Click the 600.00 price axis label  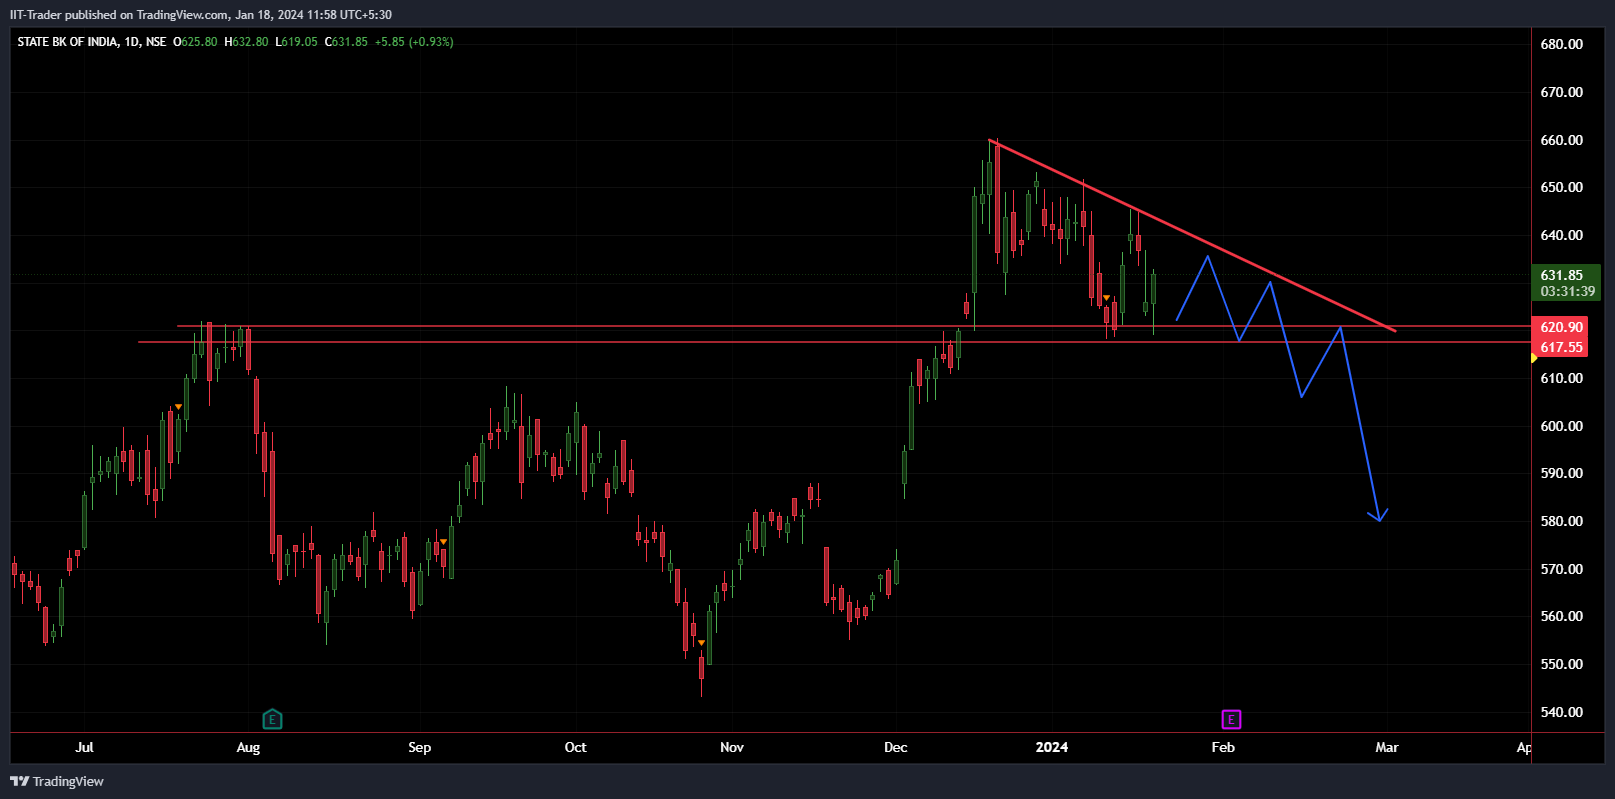[x=1561, y=426]
